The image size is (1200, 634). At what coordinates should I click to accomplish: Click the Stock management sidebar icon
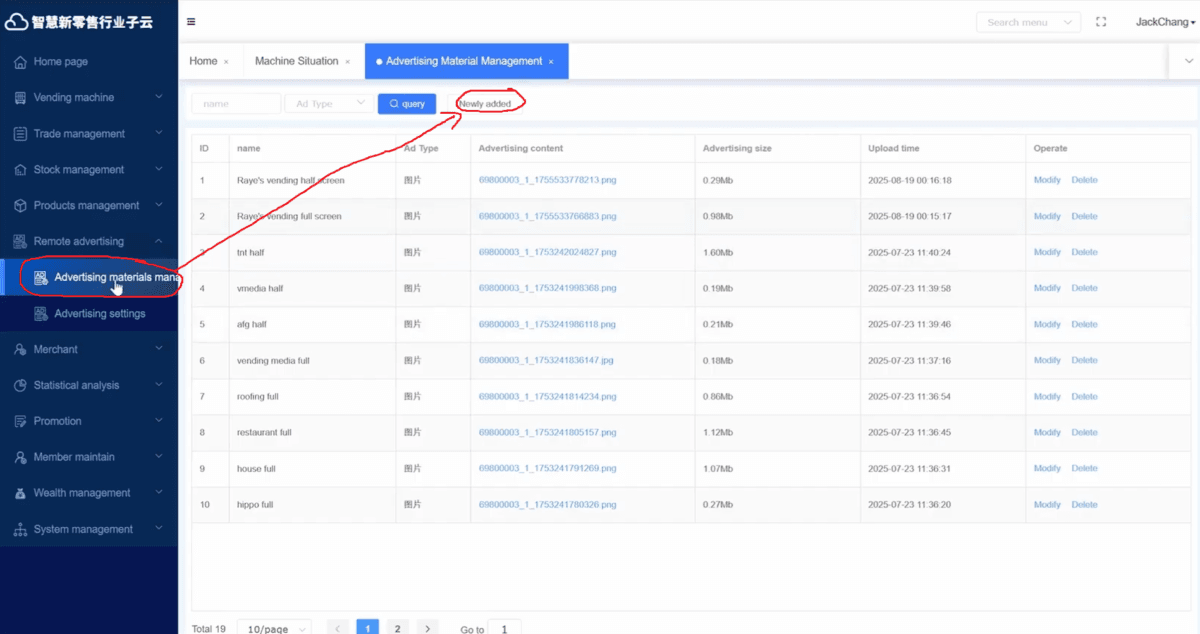click(20, 170)
